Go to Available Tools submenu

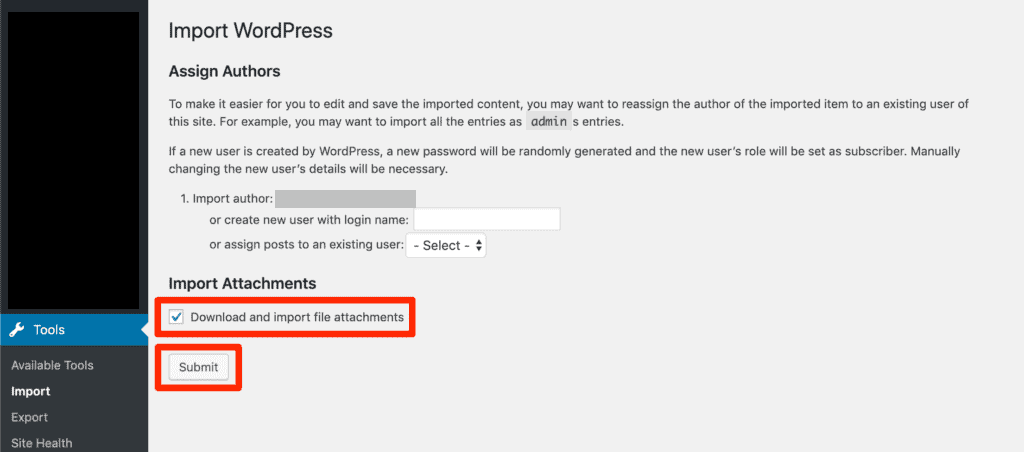click(52, 365)
